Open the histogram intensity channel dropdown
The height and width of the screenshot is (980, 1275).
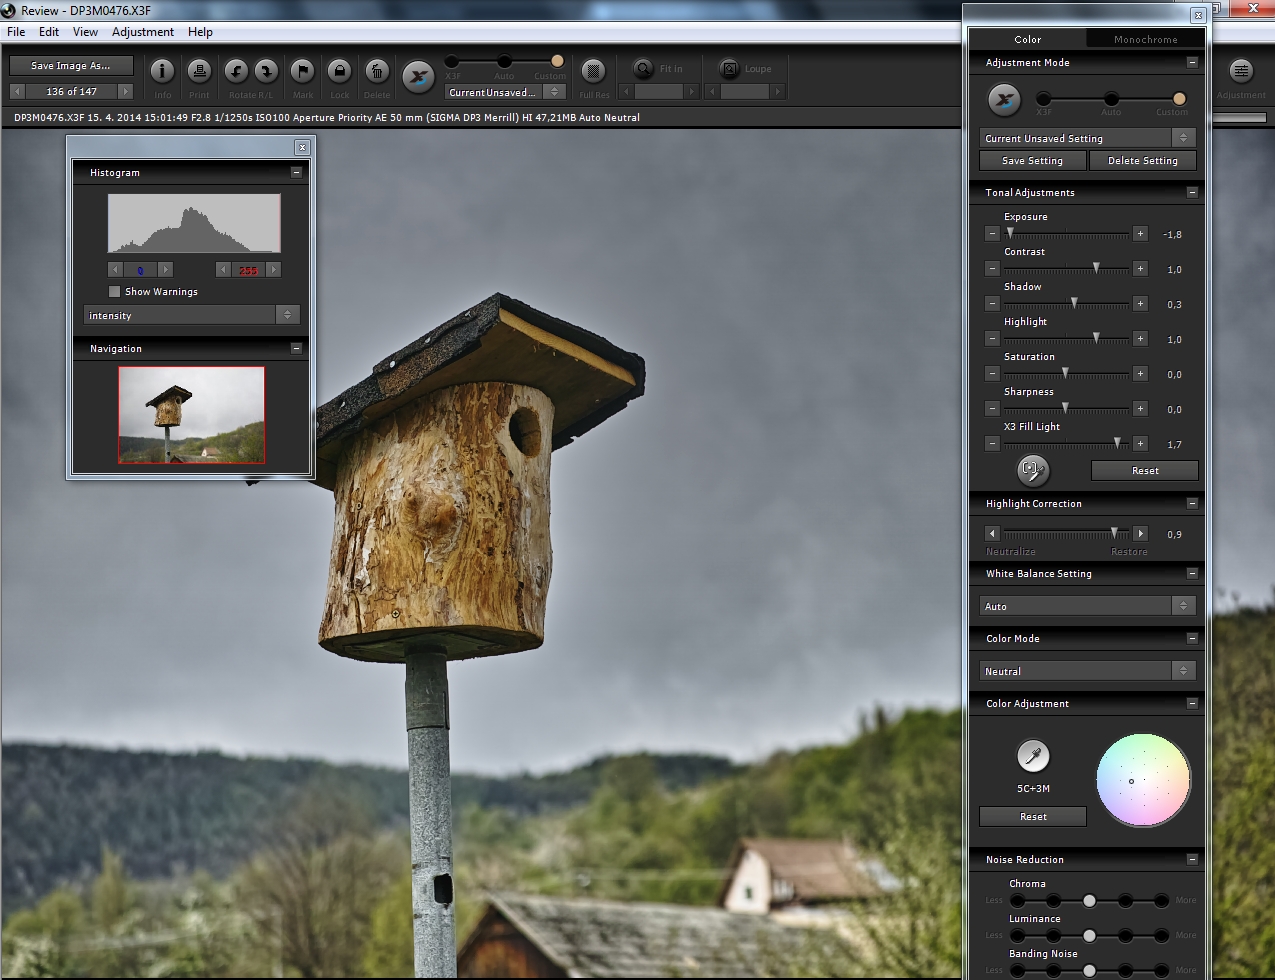click(191, 315)
